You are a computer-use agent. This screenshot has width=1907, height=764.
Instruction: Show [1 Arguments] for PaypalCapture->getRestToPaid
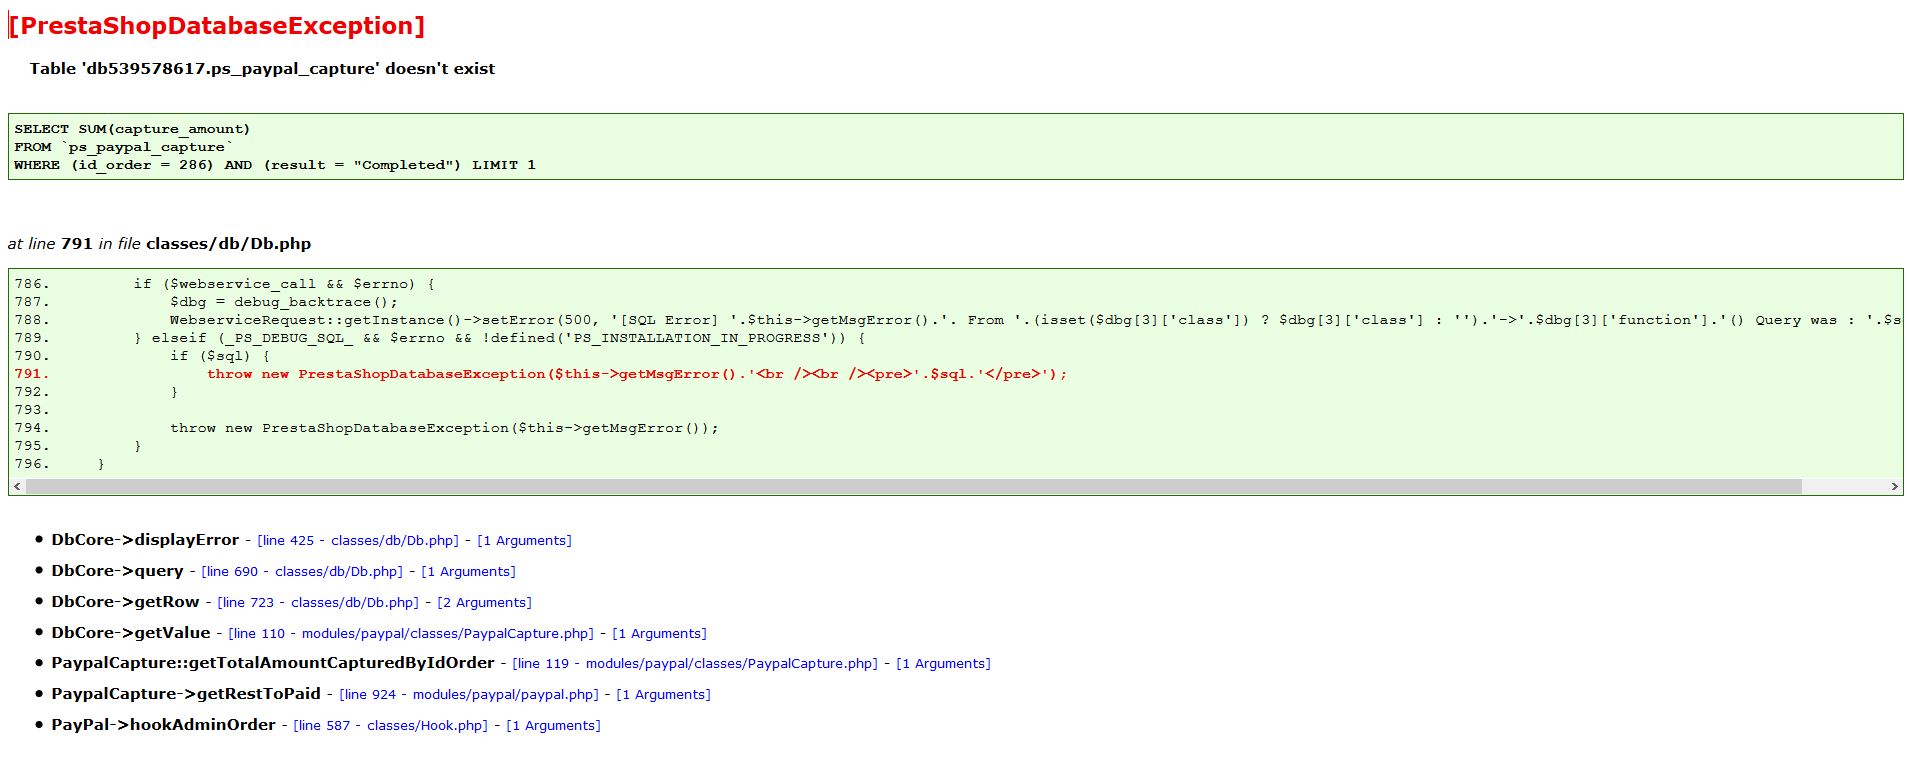pos(663,695)
